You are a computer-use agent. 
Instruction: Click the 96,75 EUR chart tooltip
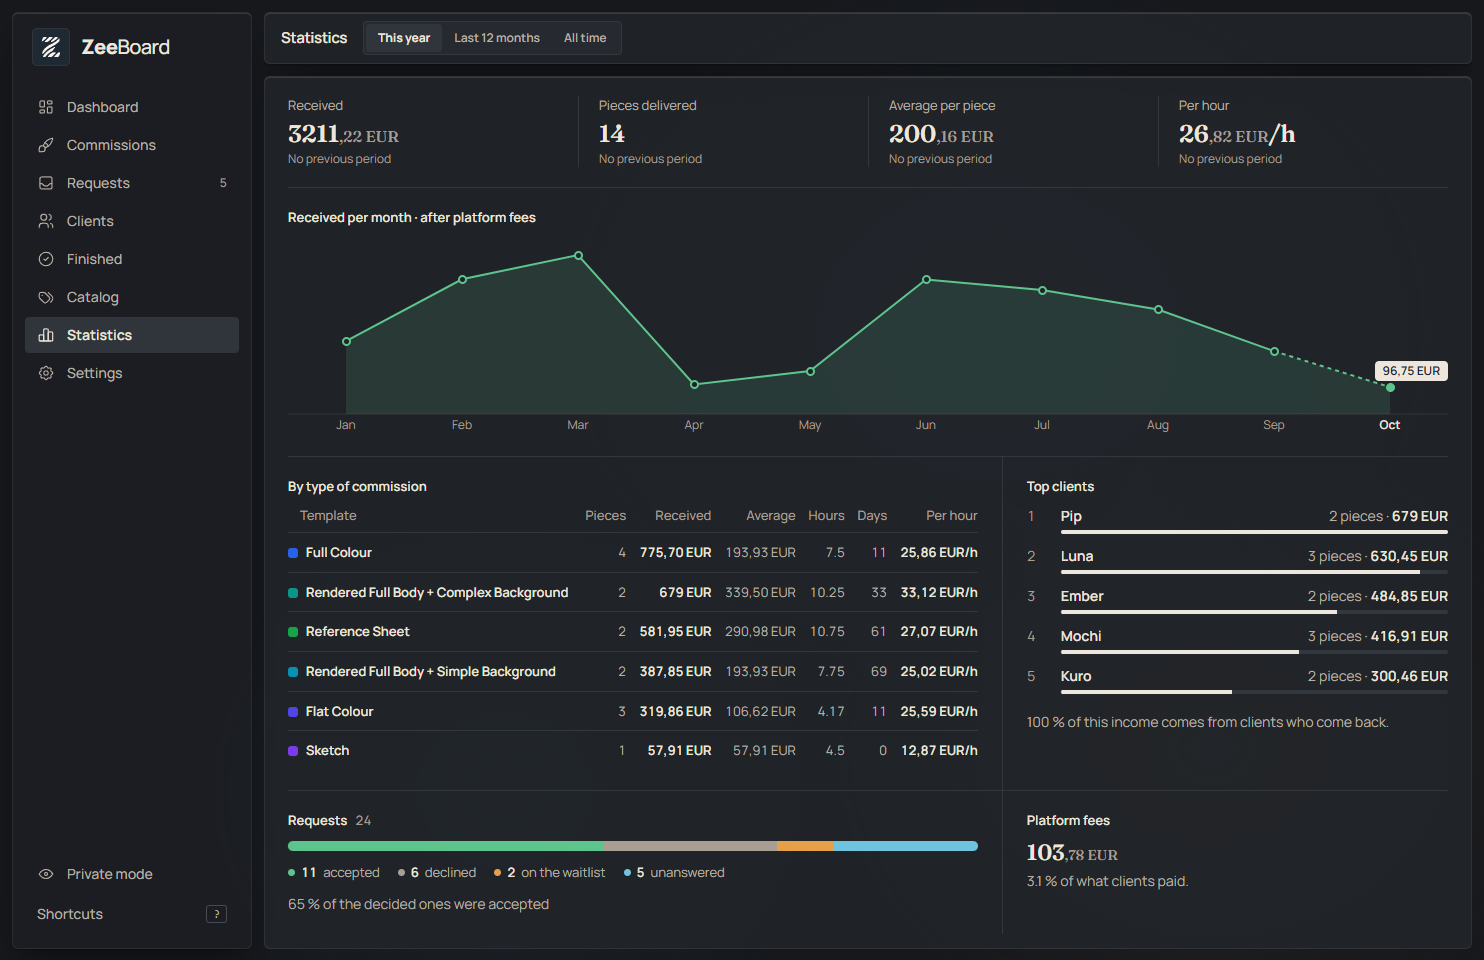1411,371
